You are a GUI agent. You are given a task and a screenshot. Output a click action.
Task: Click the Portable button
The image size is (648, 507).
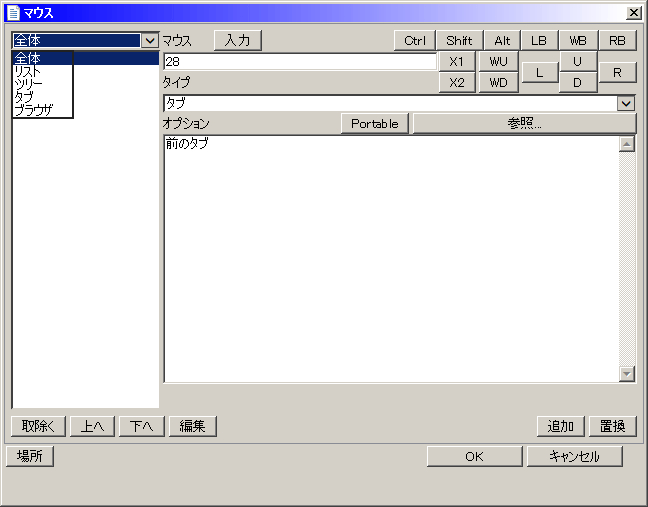pyautogui.click(x=375, y=124)
